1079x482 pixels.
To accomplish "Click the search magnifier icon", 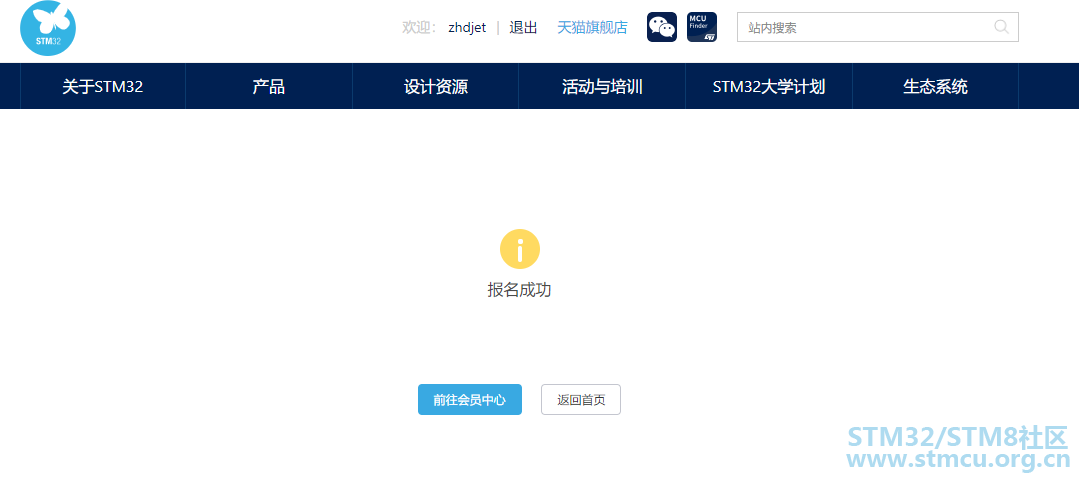I will coord(1001,27).
